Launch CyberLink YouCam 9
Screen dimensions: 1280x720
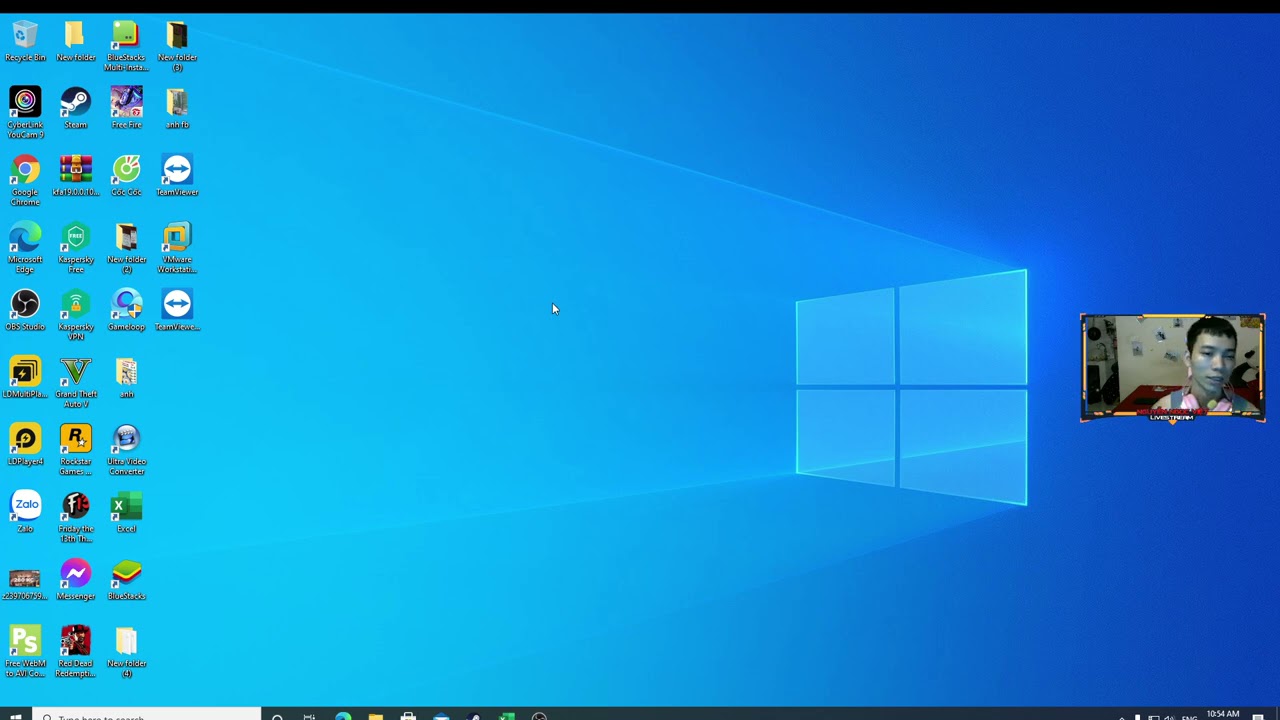pyautogui.click(x=25, y=113)
